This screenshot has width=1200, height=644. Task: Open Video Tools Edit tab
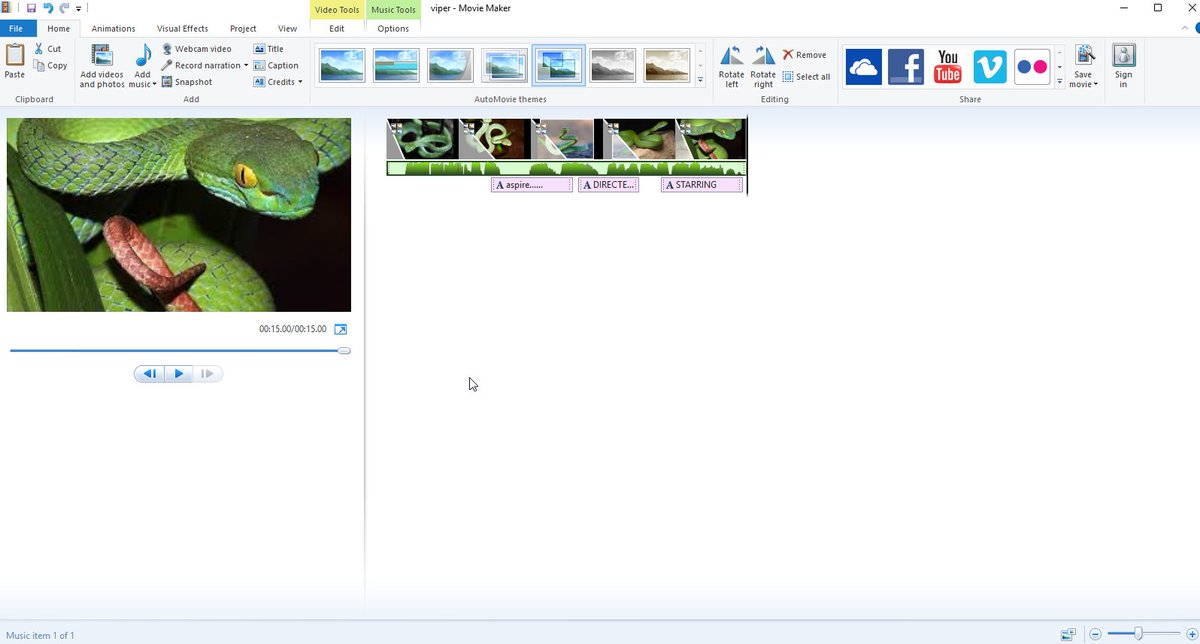point(337,28)
